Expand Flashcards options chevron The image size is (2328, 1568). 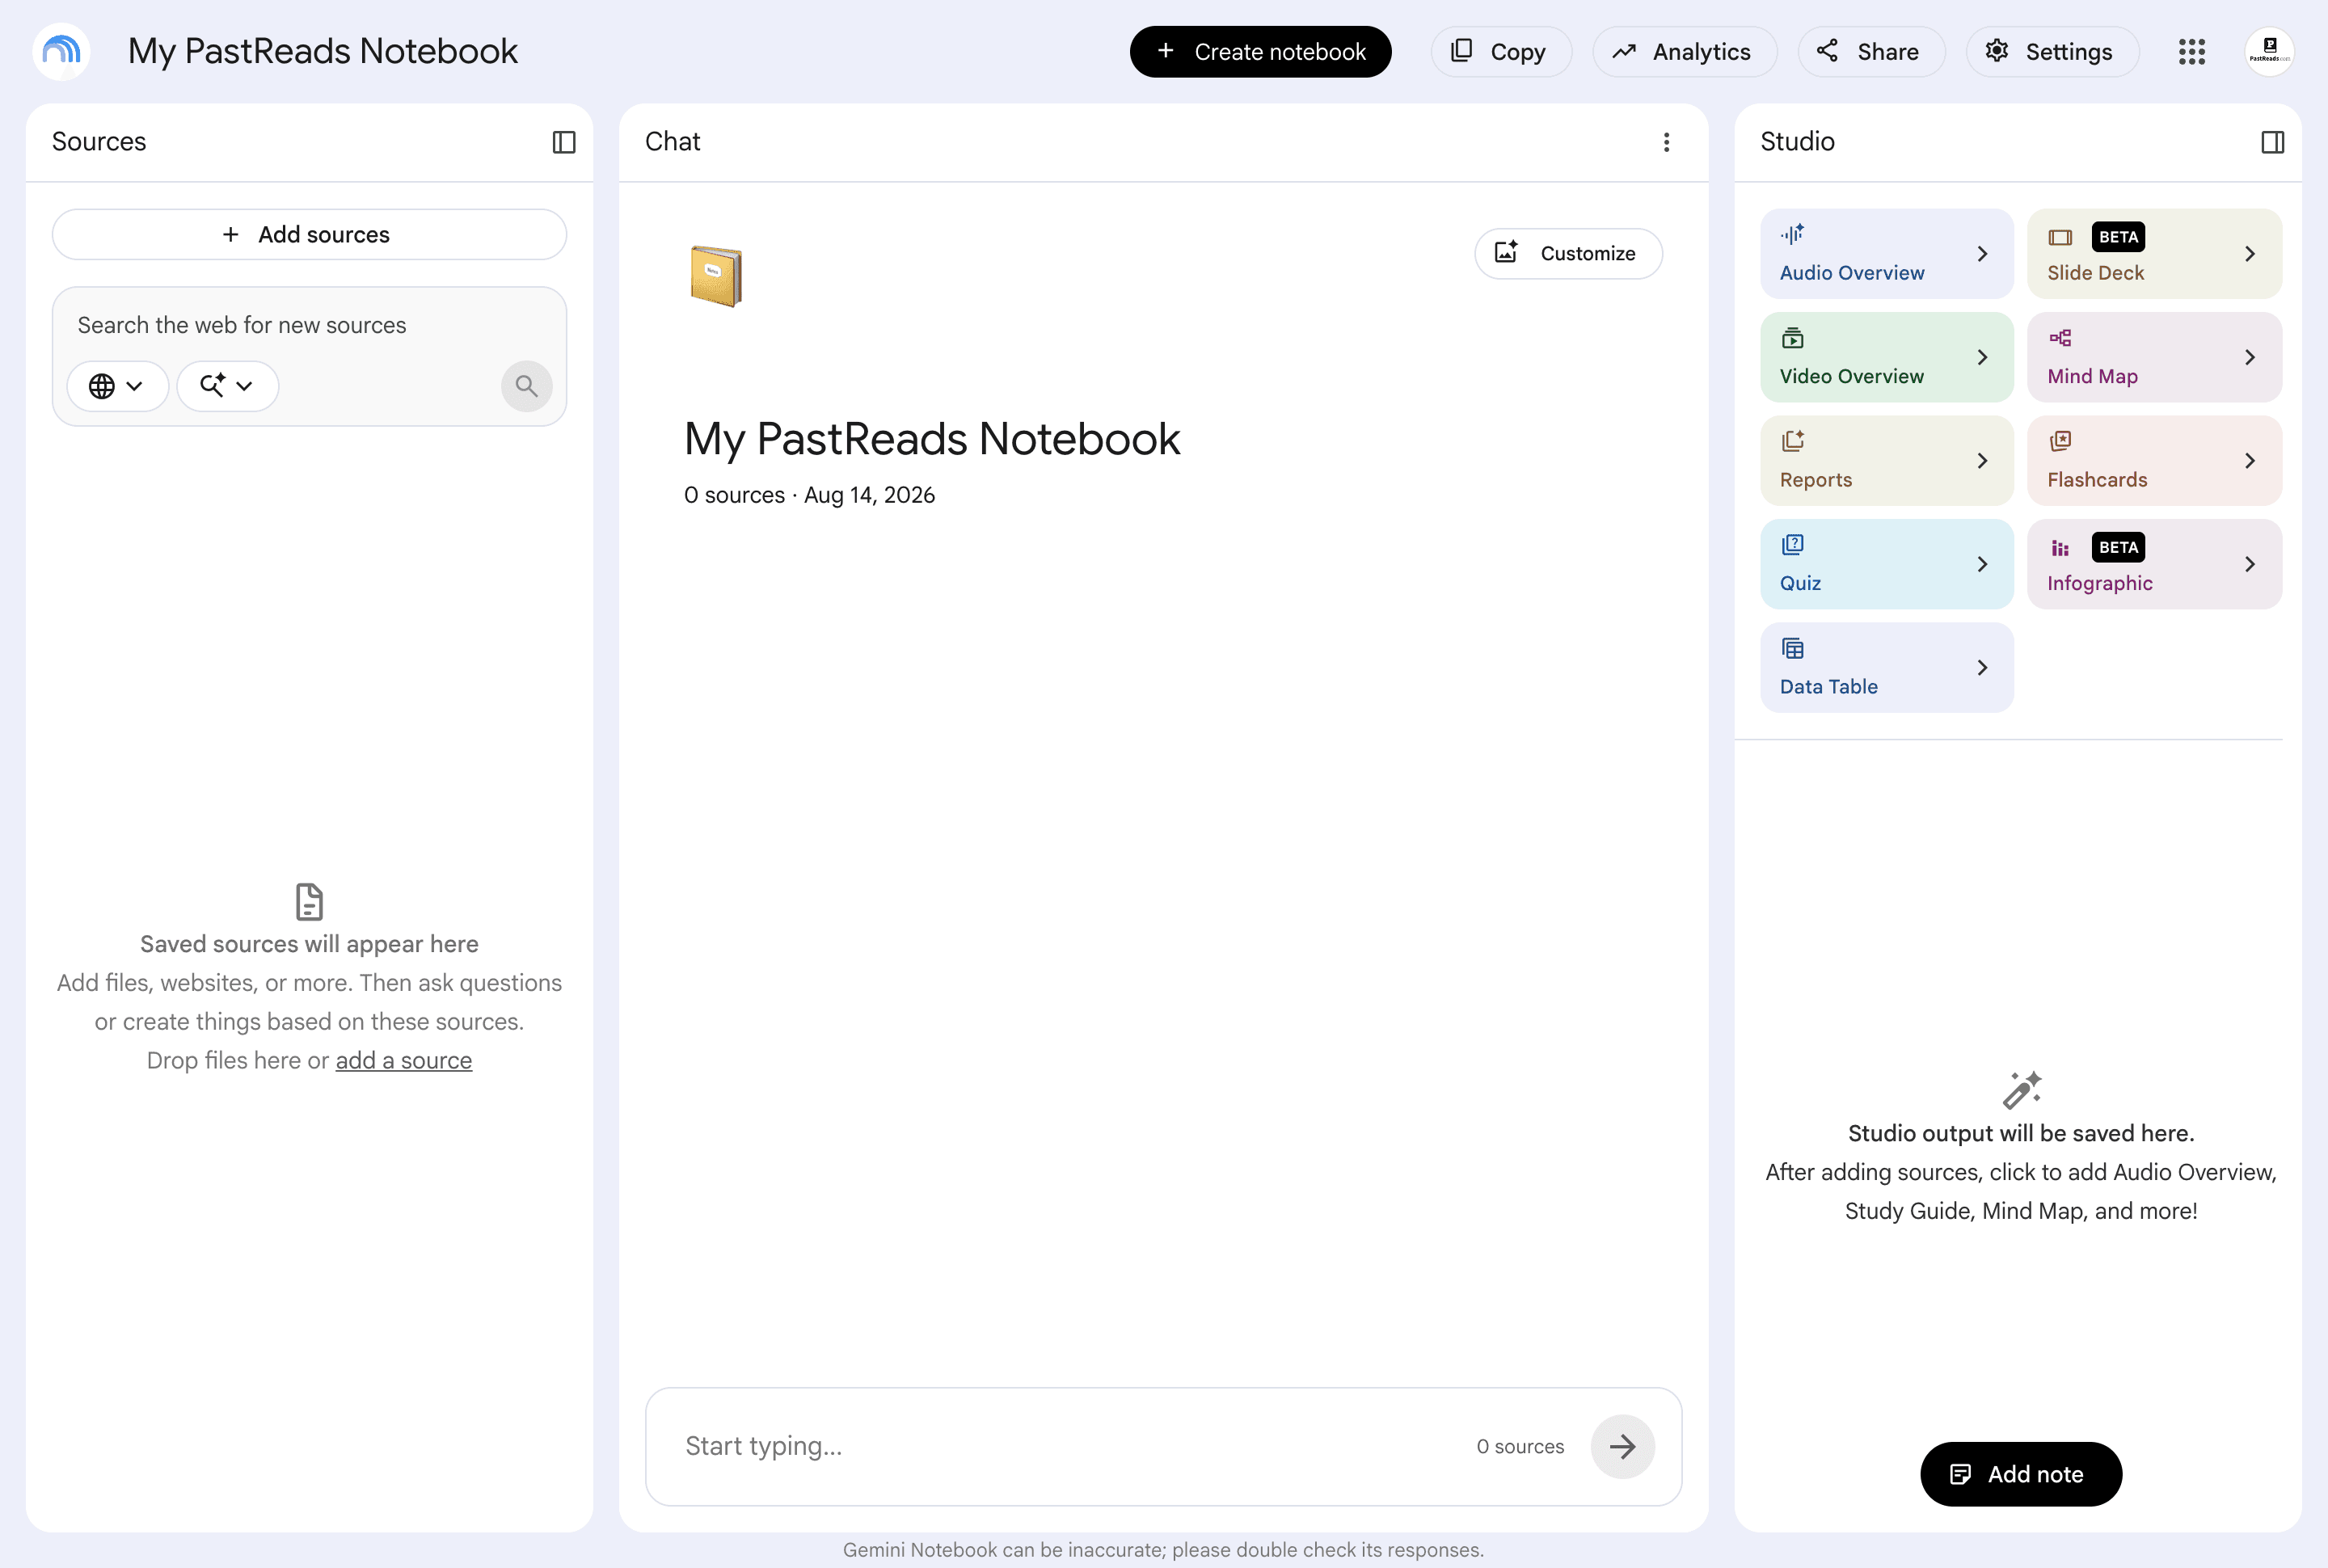click(2249, 461)
